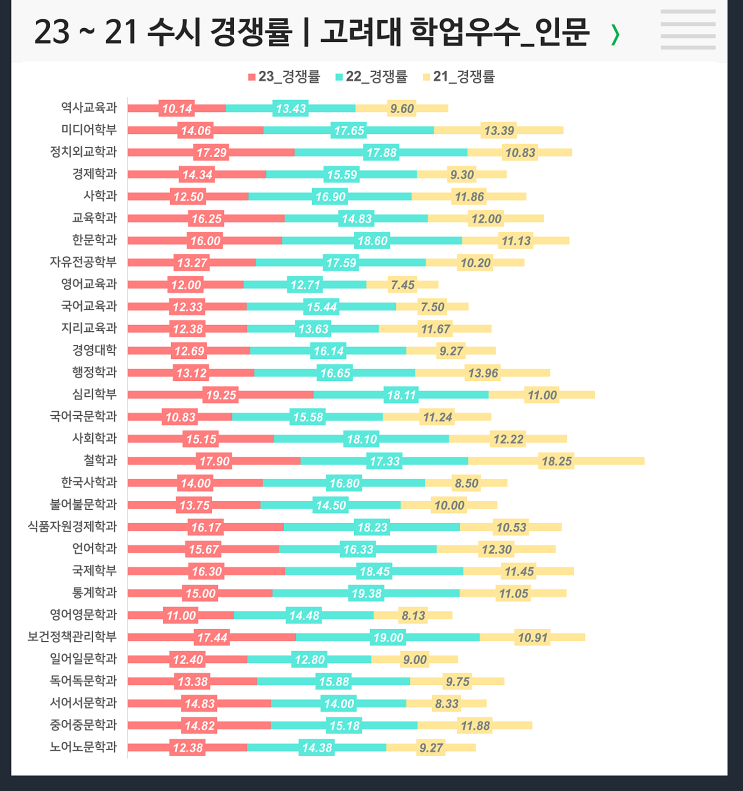
Task: Click the 16.14 value on 경영대학 bar
Action: point(329,351)
